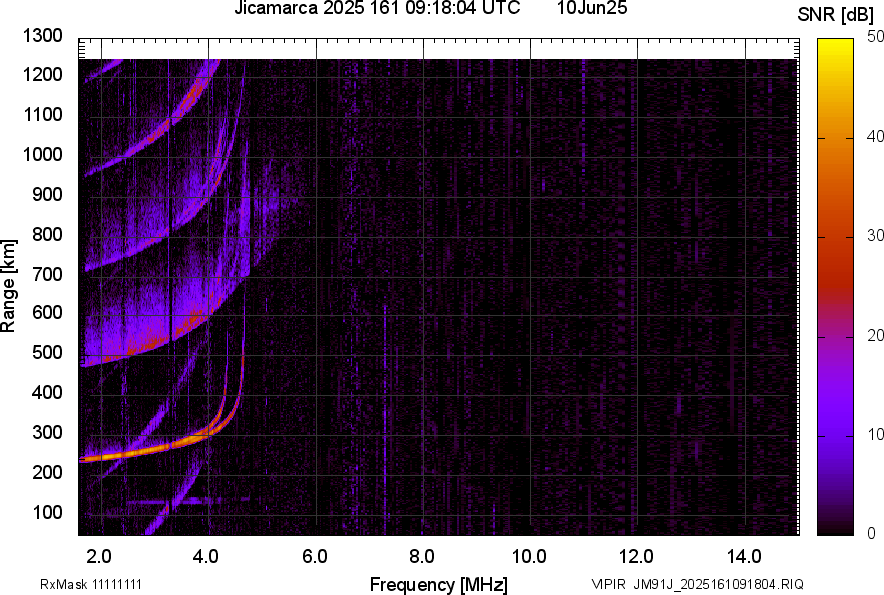The image size is (884, 595).
Task: Click the 'Range [km]' axis label
Action: point(8,286)
